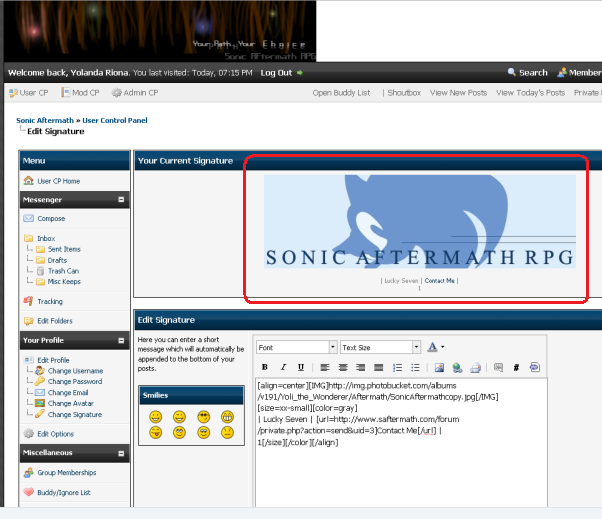602x519 pixels.
Task: Open Edit Folders
Action: coord(55,321)
